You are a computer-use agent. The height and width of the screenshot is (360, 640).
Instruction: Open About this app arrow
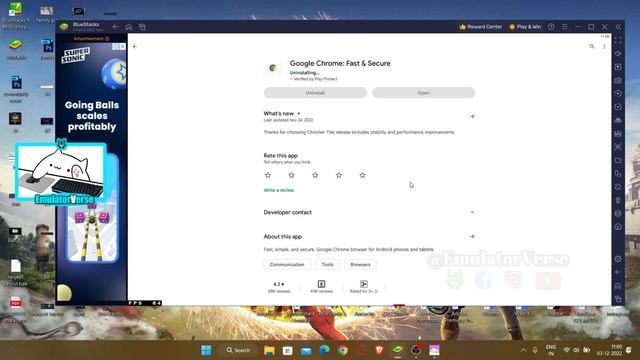472,236
